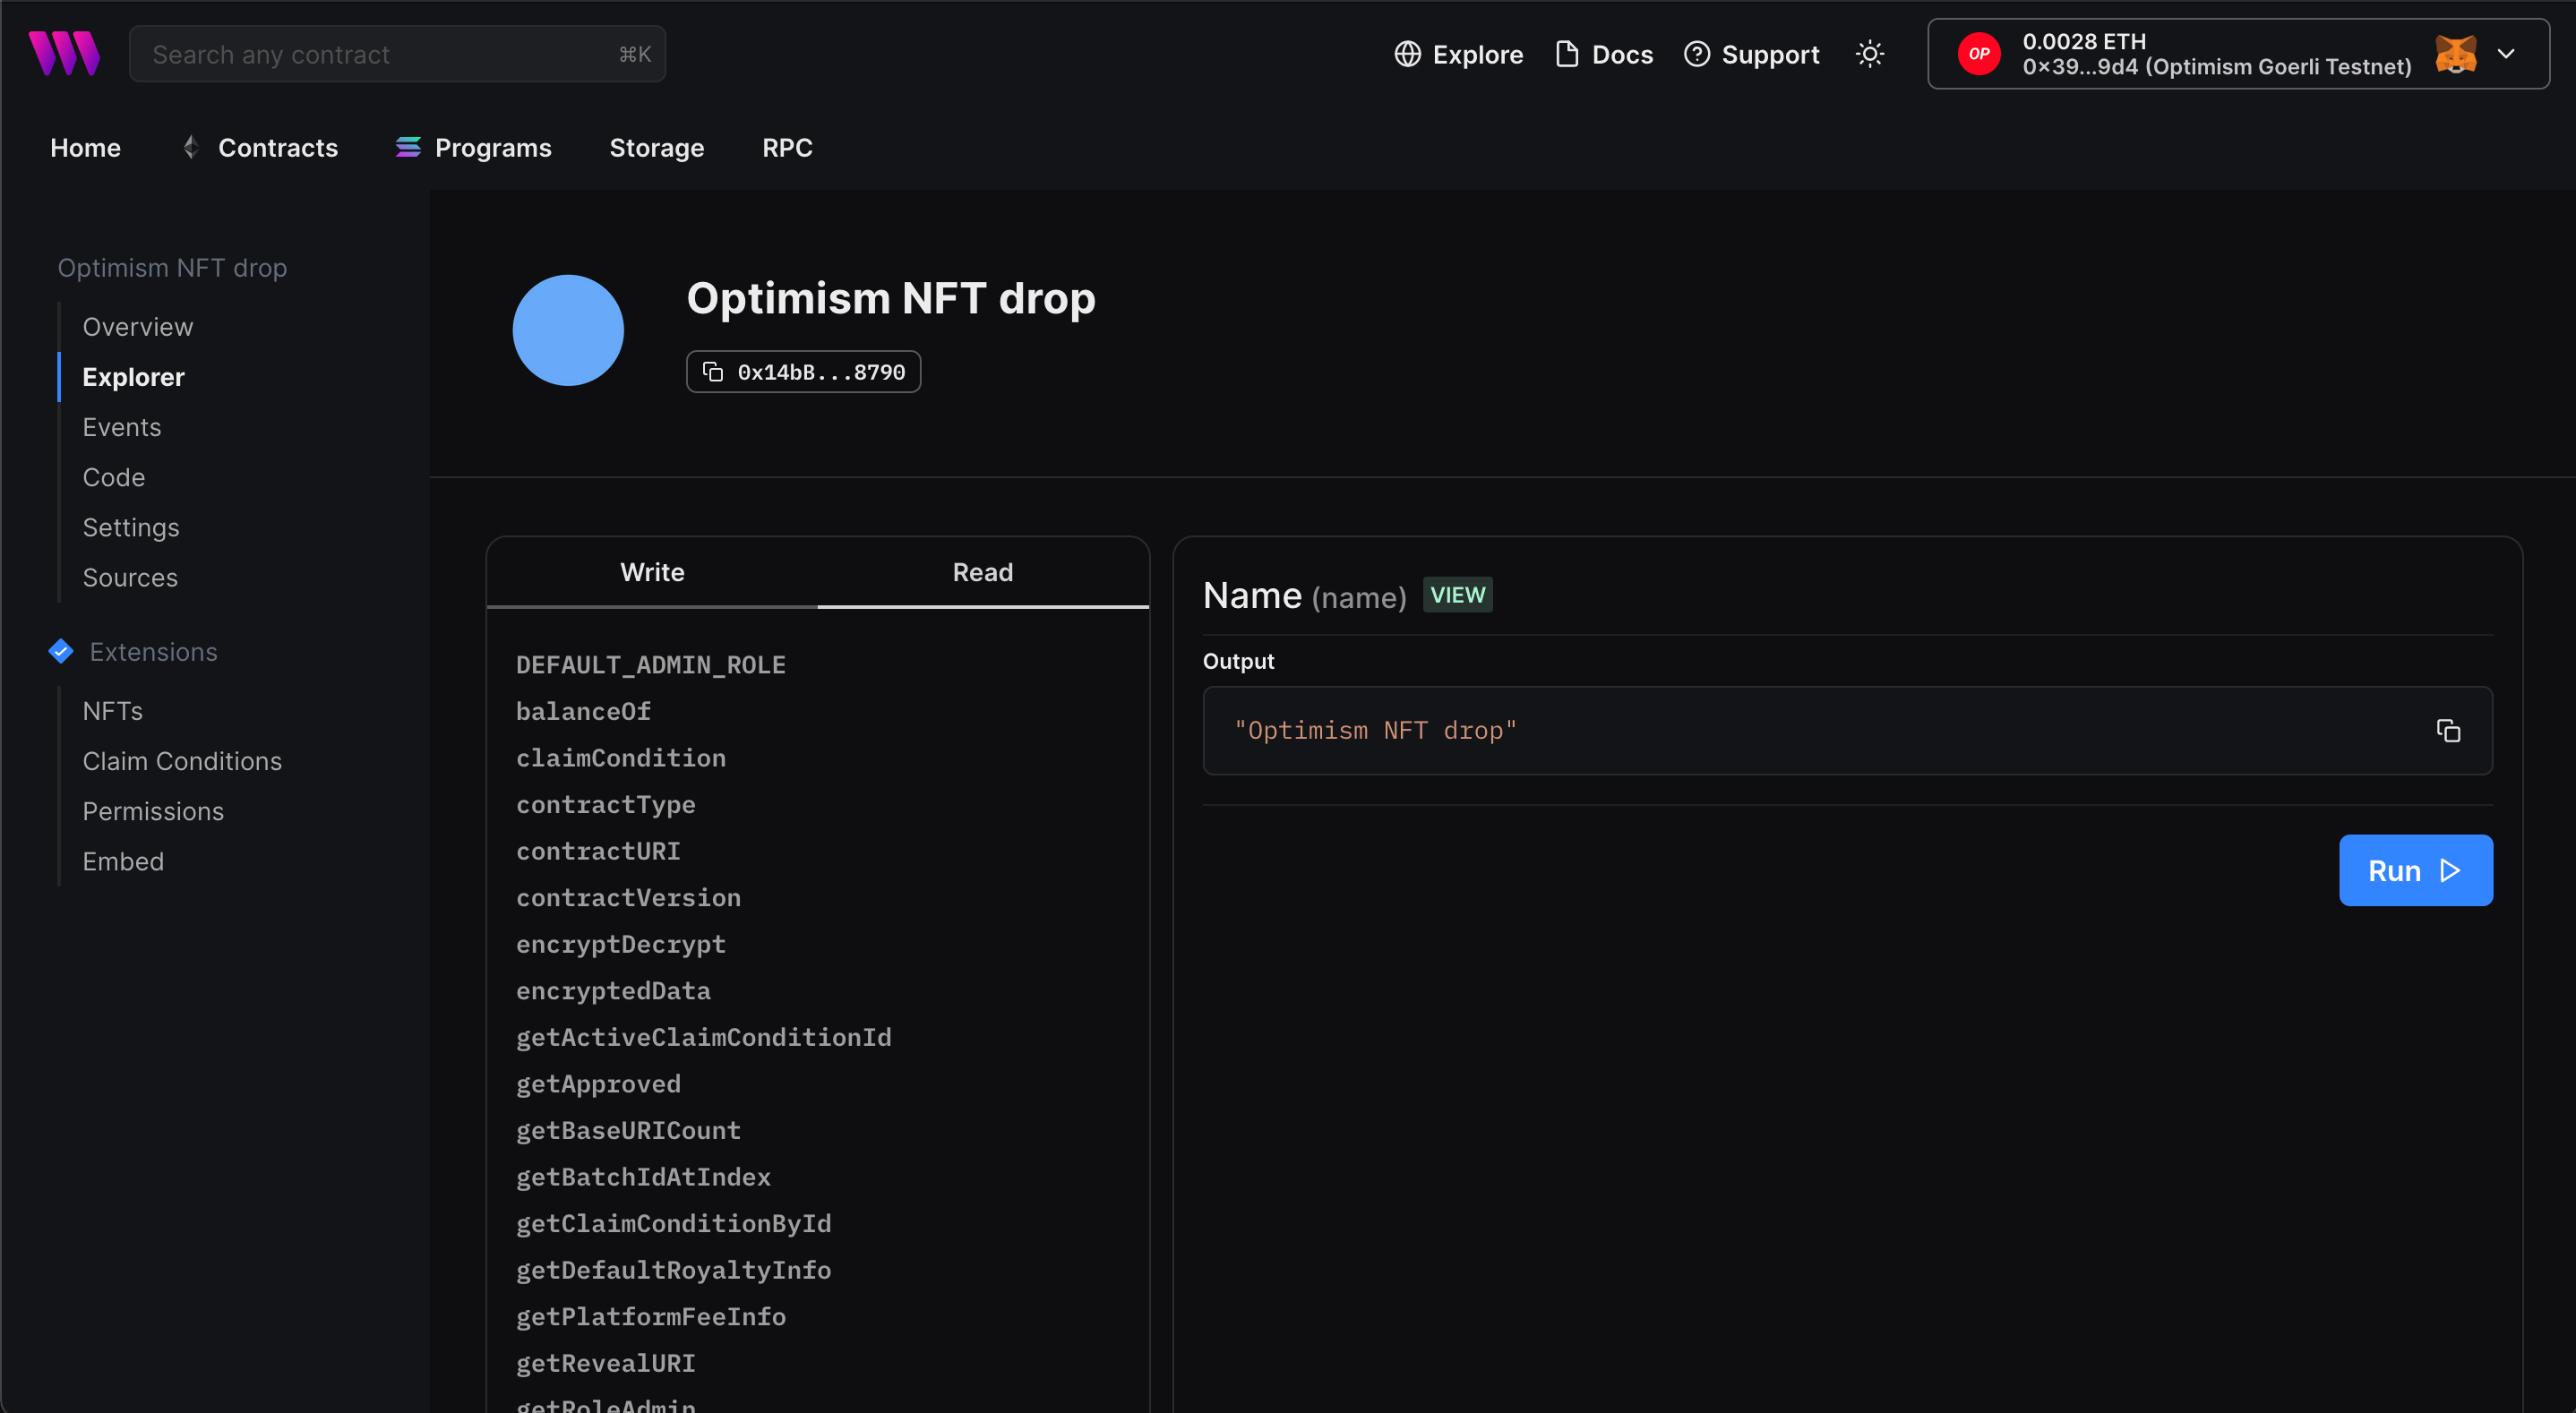Viewport: 2576px width, 1413px height.
Task: Run the Name view function
Action: tap(2415, 870)
